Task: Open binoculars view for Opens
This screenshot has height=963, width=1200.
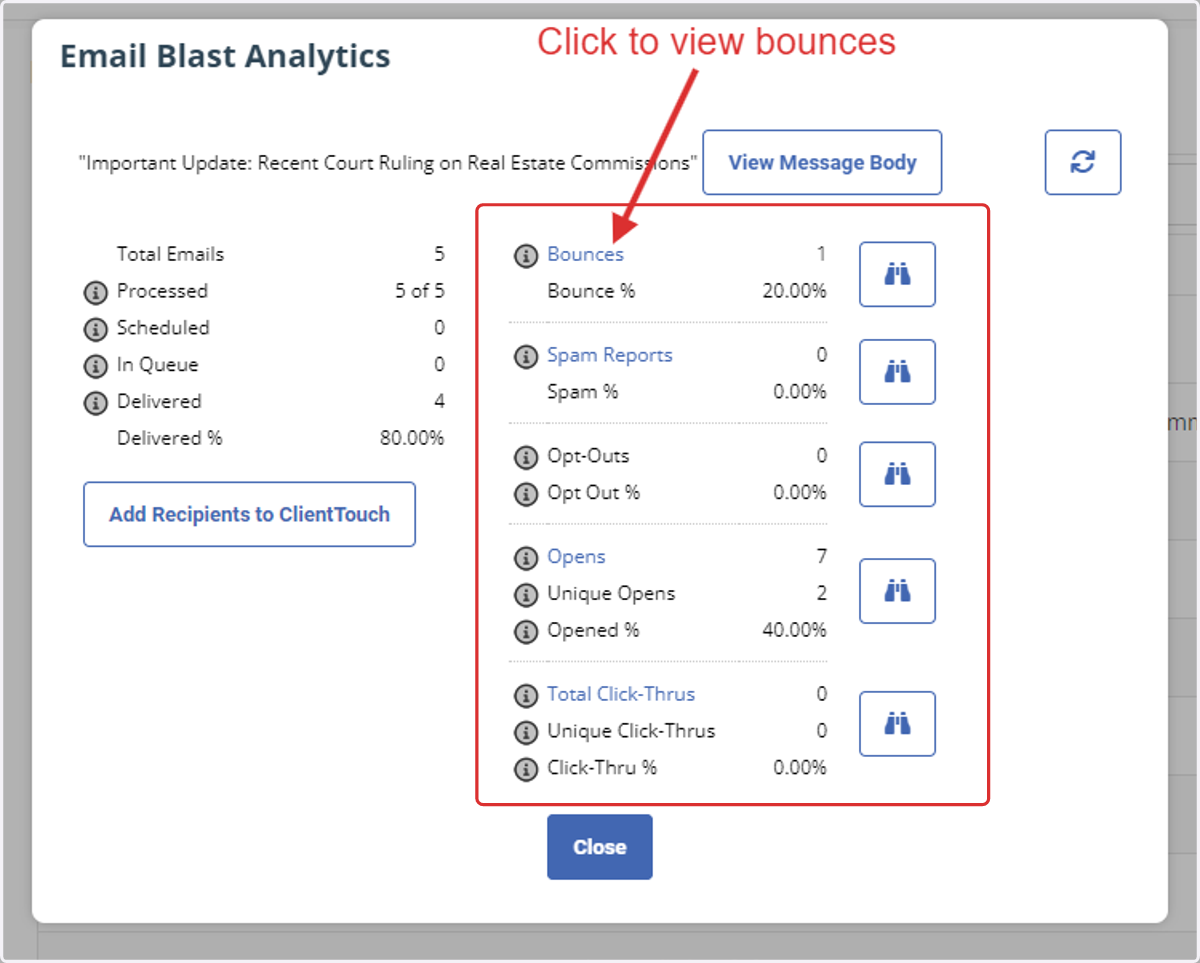Action: (x=897, y=591)
